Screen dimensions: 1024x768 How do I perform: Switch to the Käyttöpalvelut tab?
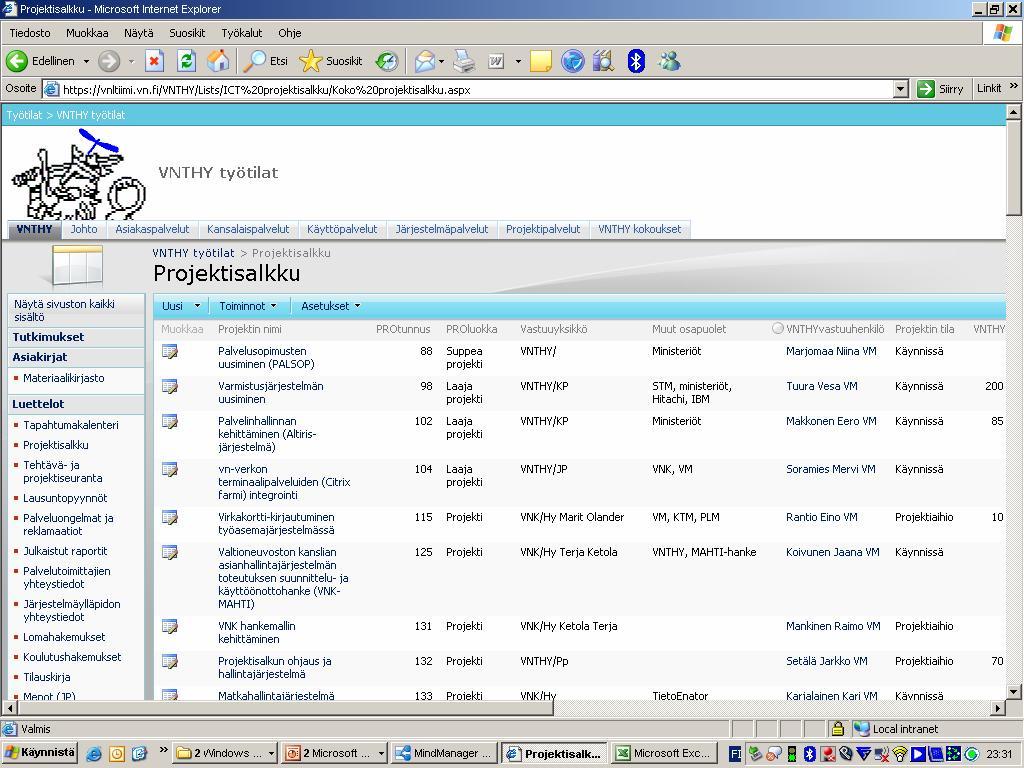342,229
